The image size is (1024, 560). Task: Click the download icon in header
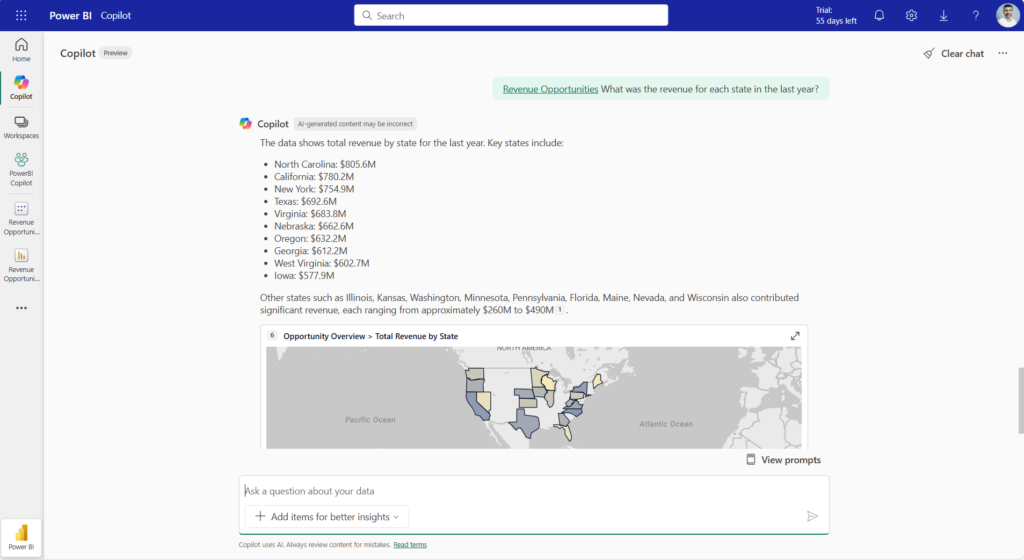tap(944, 15)
